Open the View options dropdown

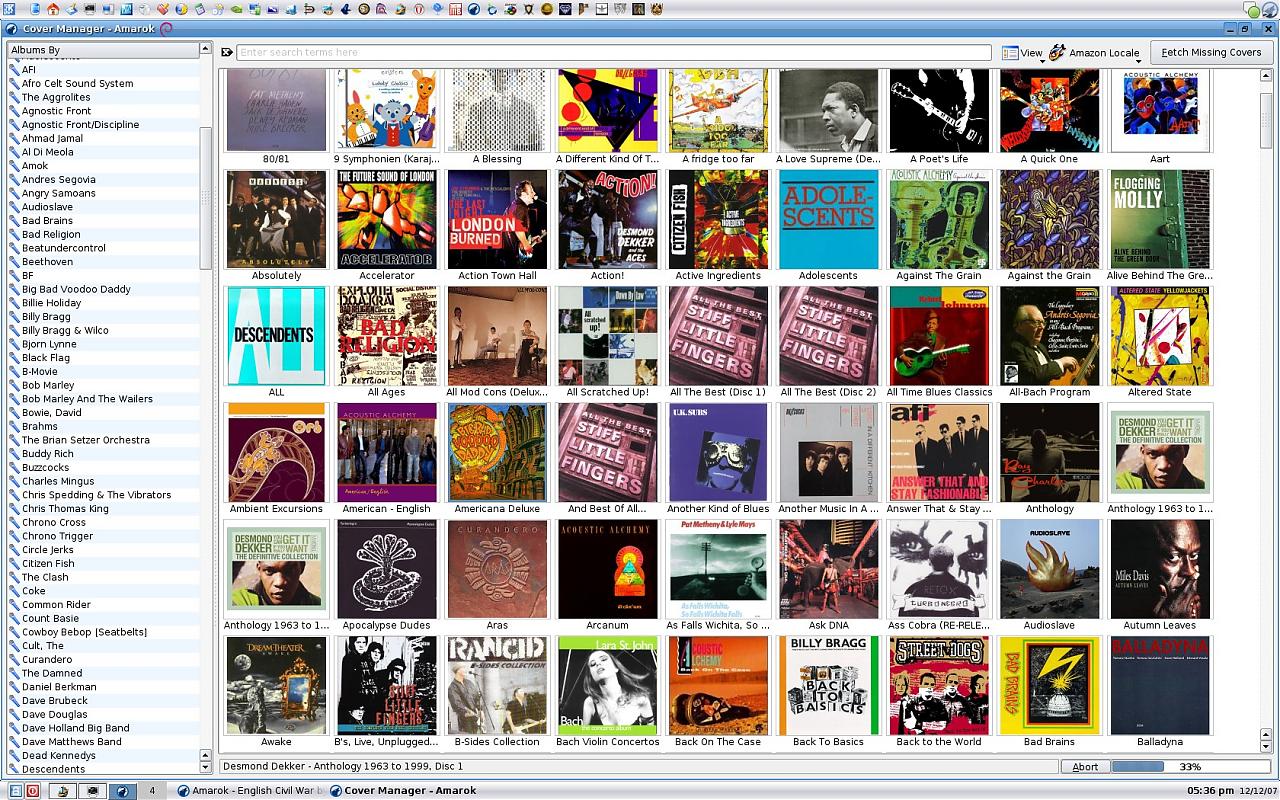pos(1023,52)
